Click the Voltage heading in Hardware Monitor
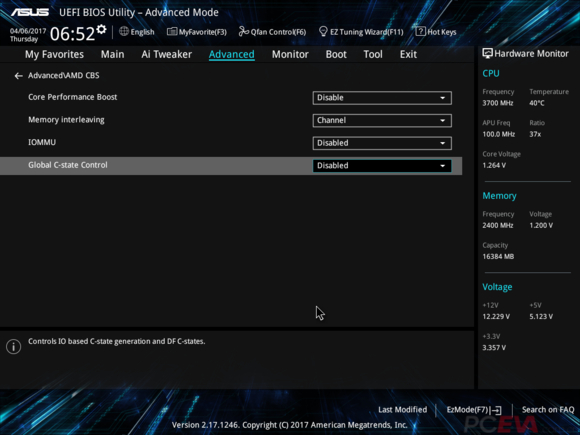The image size is (580, 435). point(497,287)
